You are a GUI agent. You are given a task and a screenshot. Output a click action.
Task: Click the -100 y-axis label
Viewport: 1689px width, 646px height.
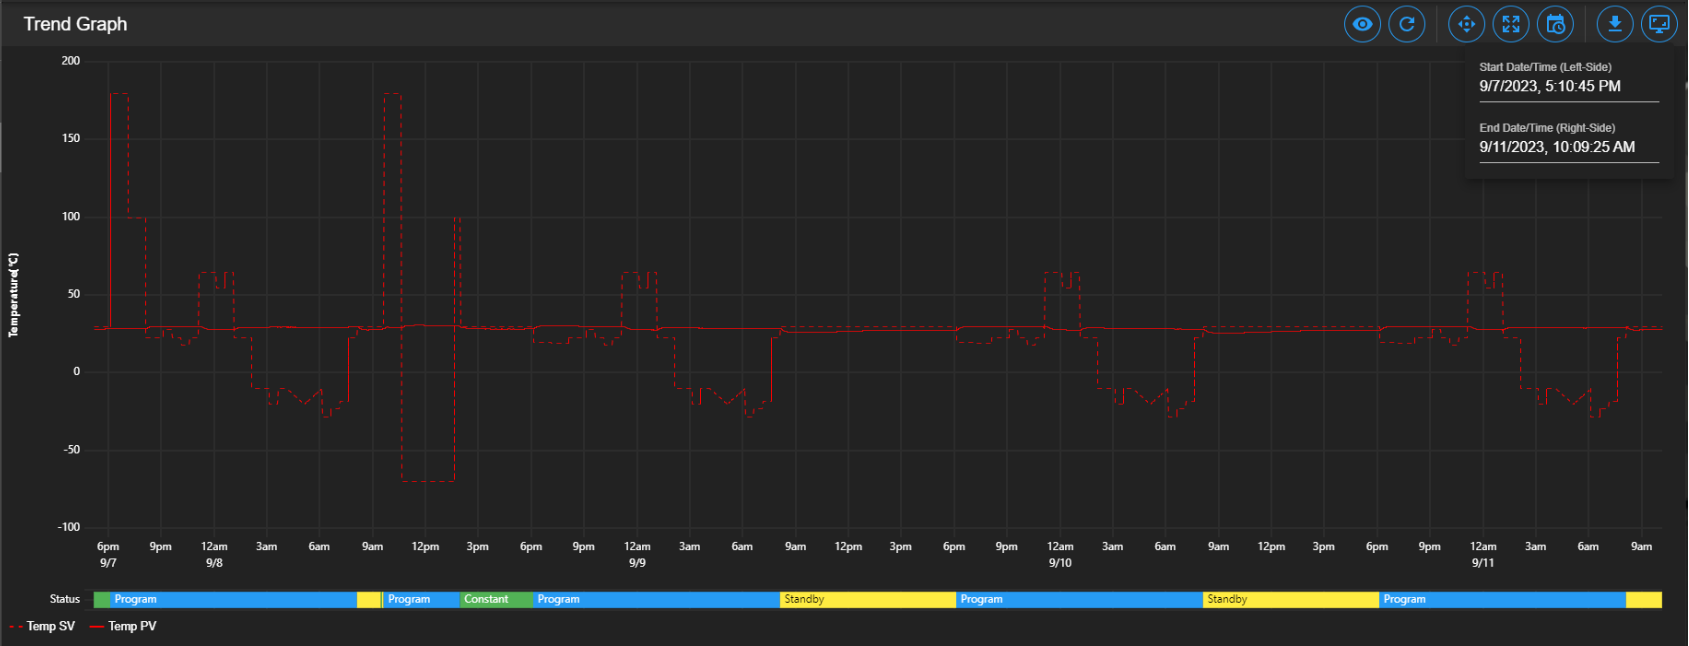69,527
